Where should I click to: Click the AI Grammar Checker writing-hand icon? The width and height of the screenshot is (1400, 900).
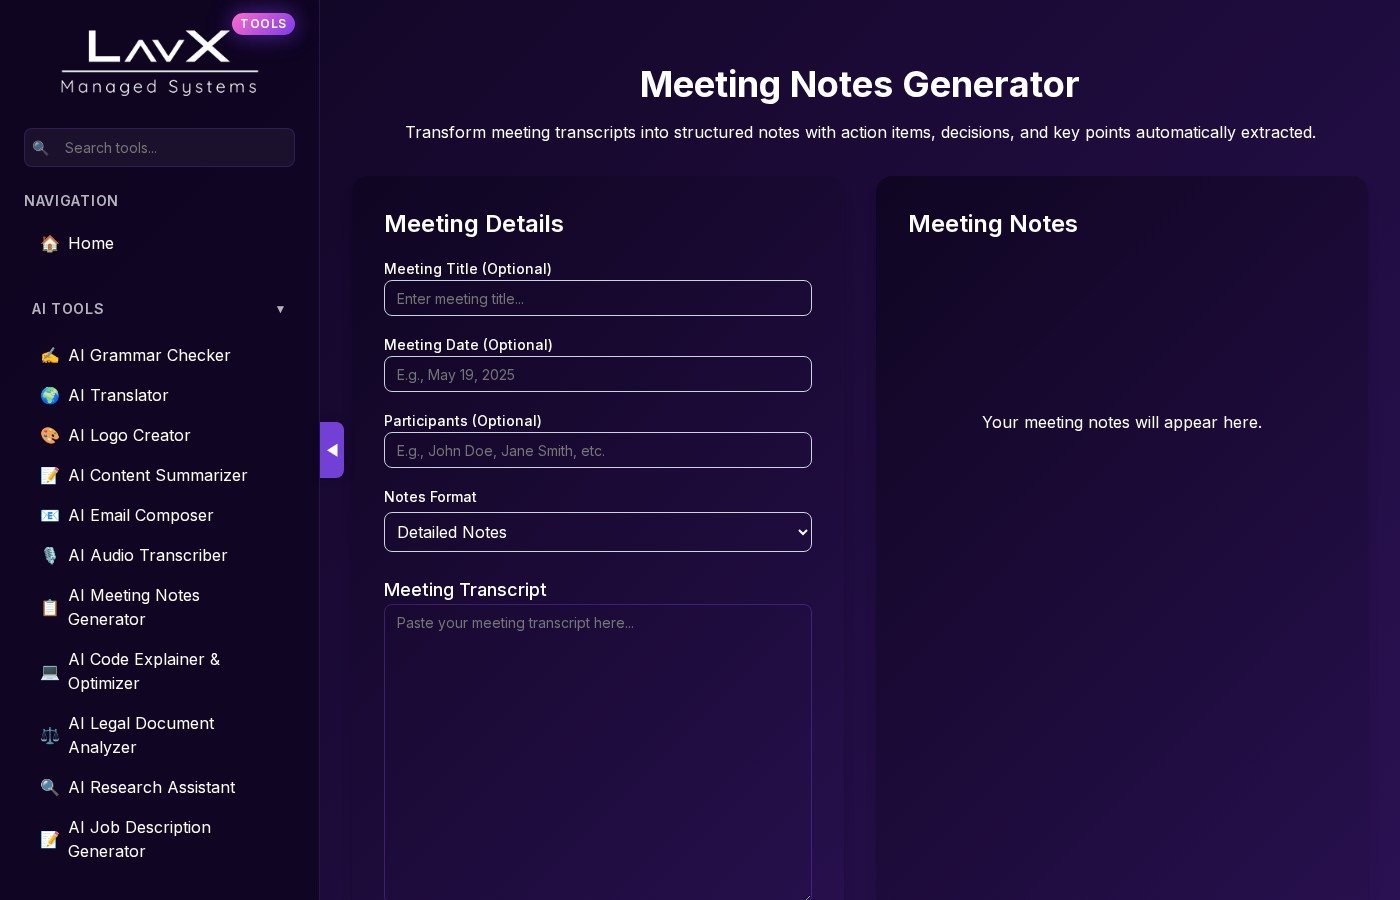point(49,356)
